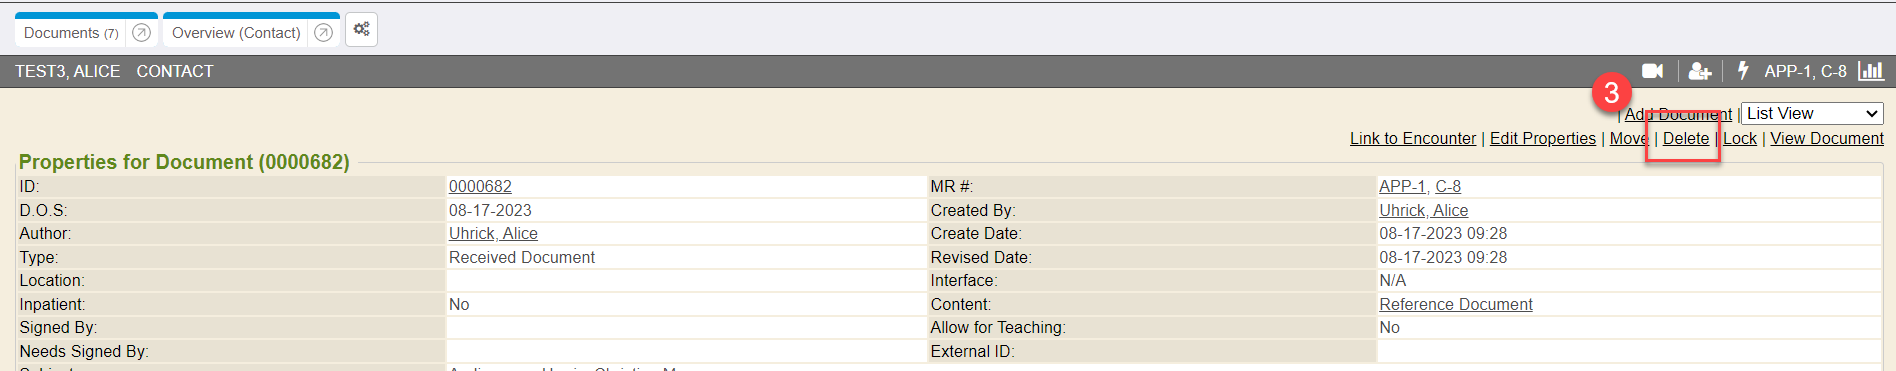Screen dimensions: 1896x371
Task: Click the APP-1 MR number link
Action: [1403, 186]
